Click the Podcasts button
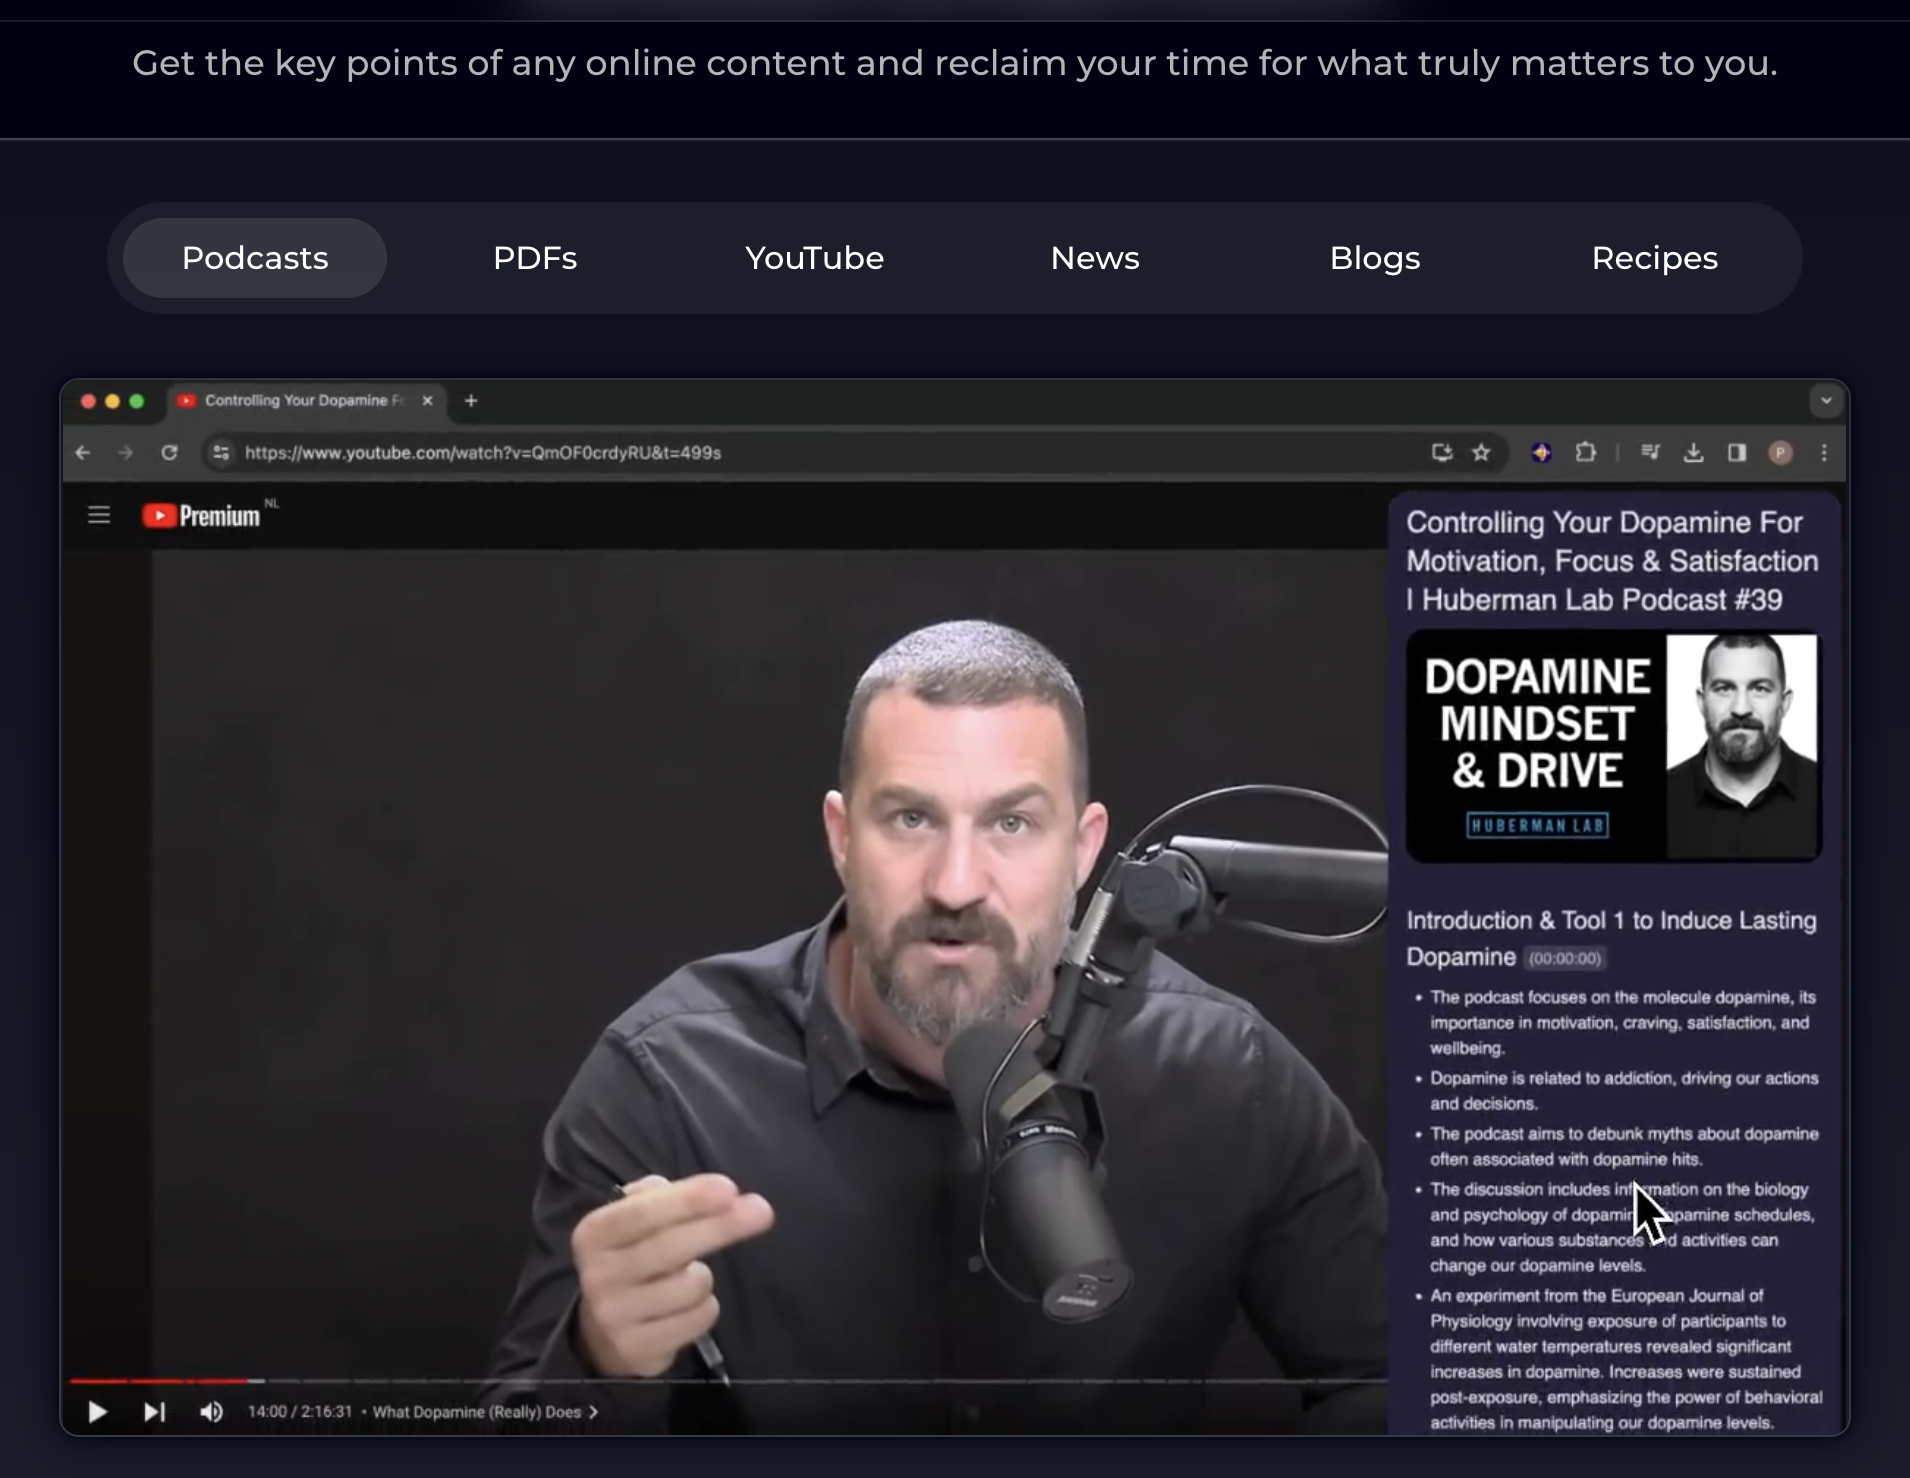Screen dimensions: 1910x1478 pos(254,257)
